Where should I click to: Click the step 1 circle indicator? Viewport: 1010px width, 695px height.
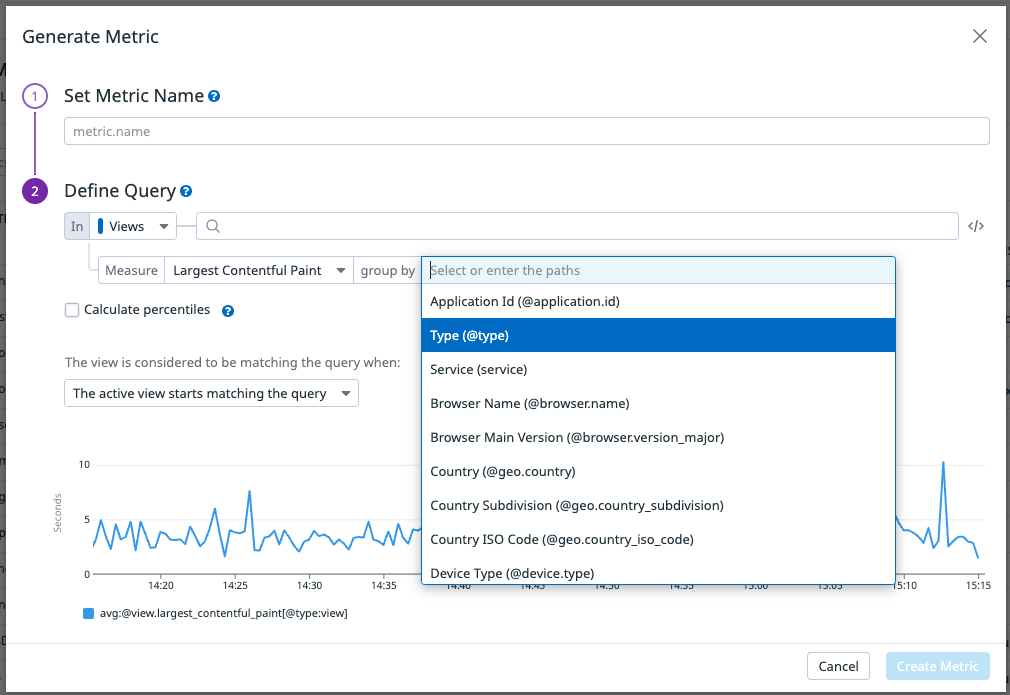click(x=35, y=97)
